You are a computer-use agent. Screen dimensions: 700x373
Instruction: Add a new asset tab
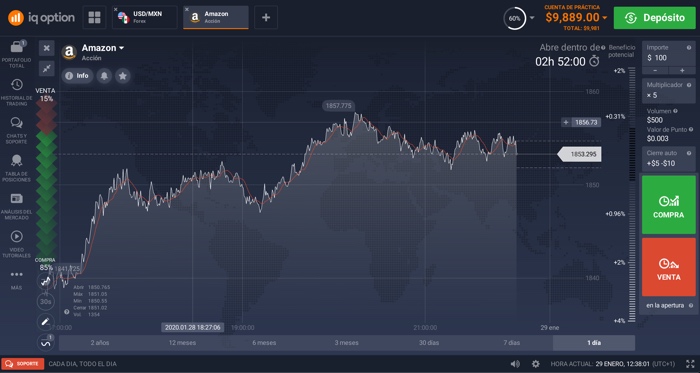[x=266, y=17]
